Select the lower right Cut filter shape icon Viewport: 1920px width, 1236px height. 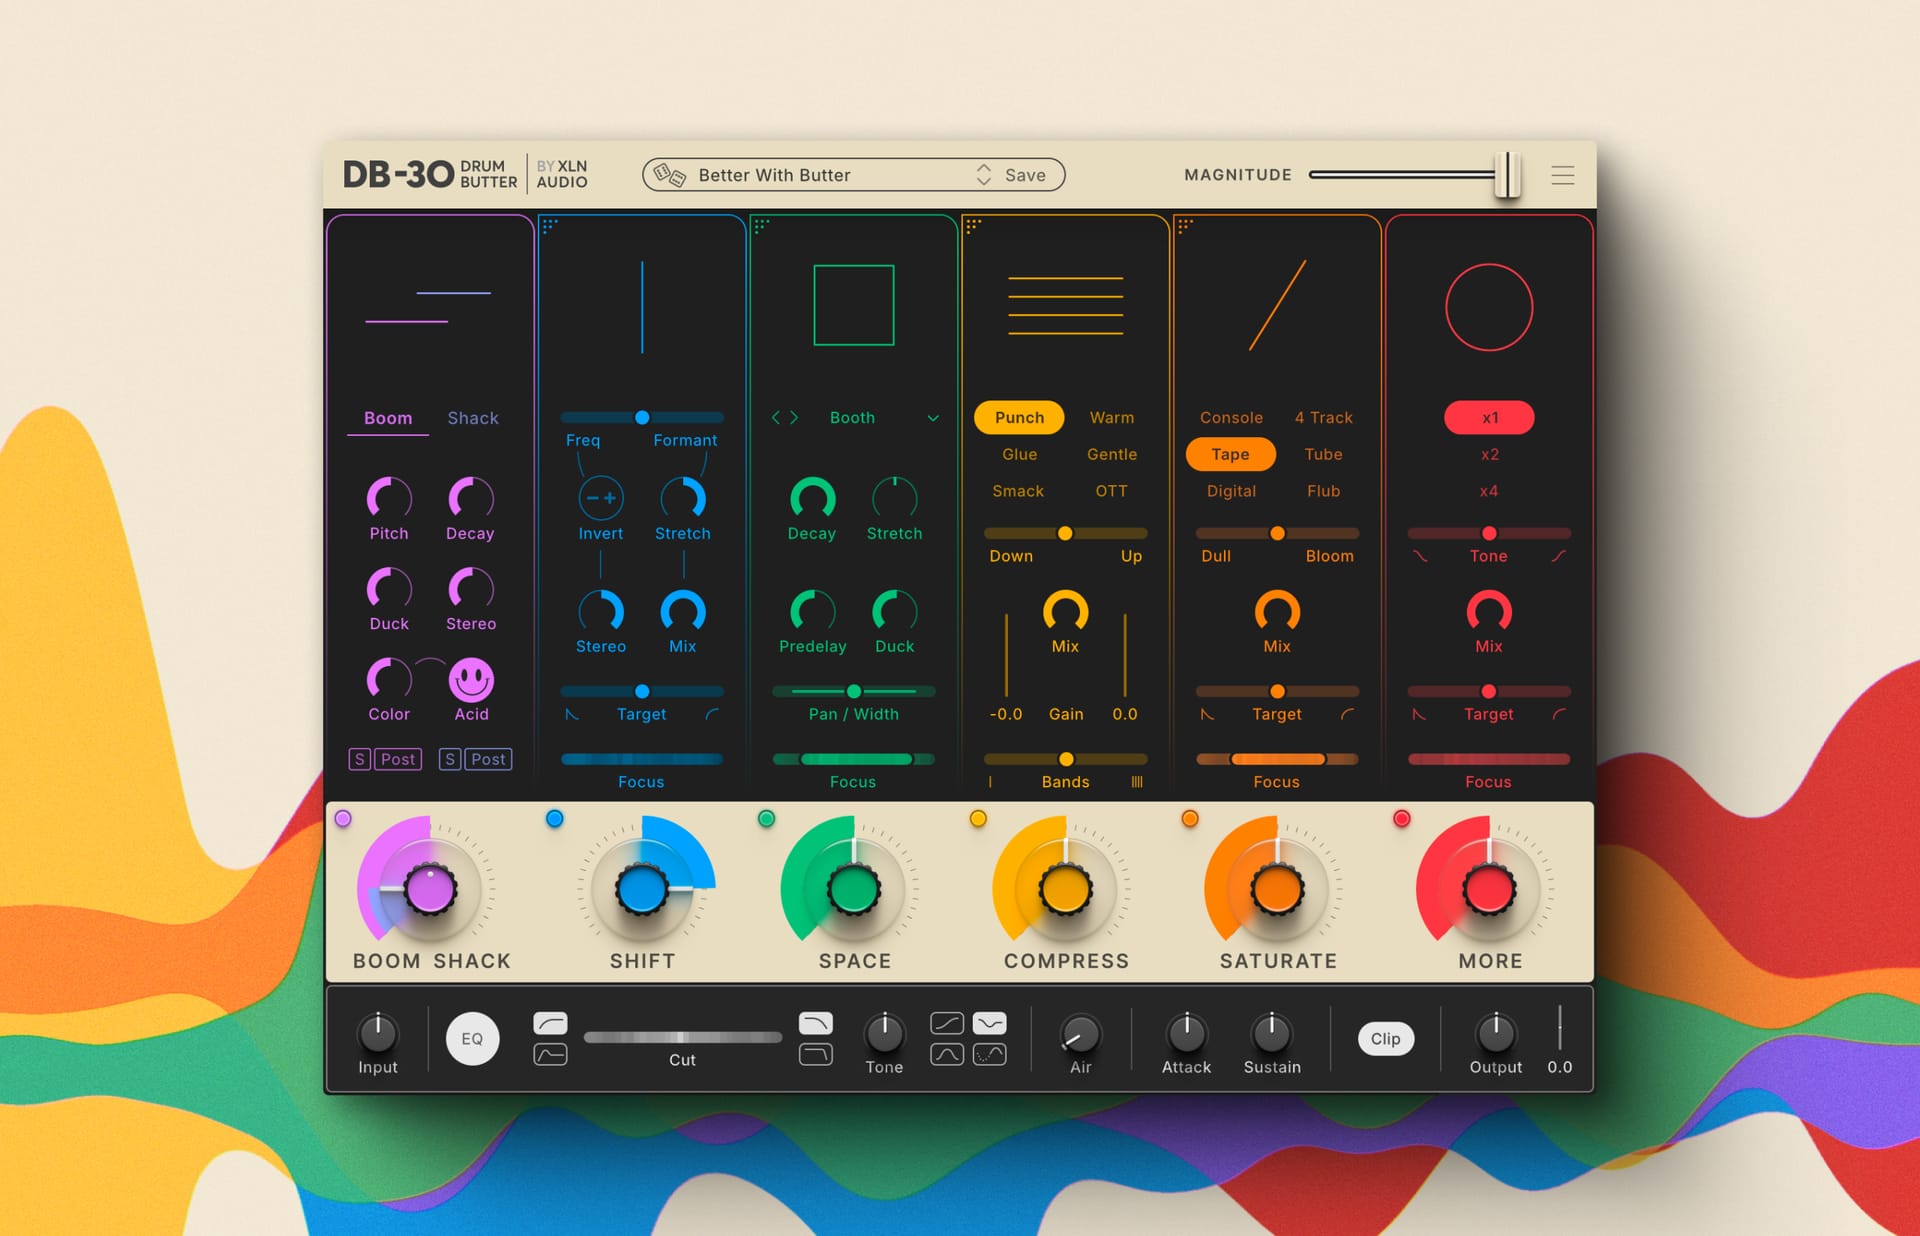pyautogui.click(x=815, y=1054)
